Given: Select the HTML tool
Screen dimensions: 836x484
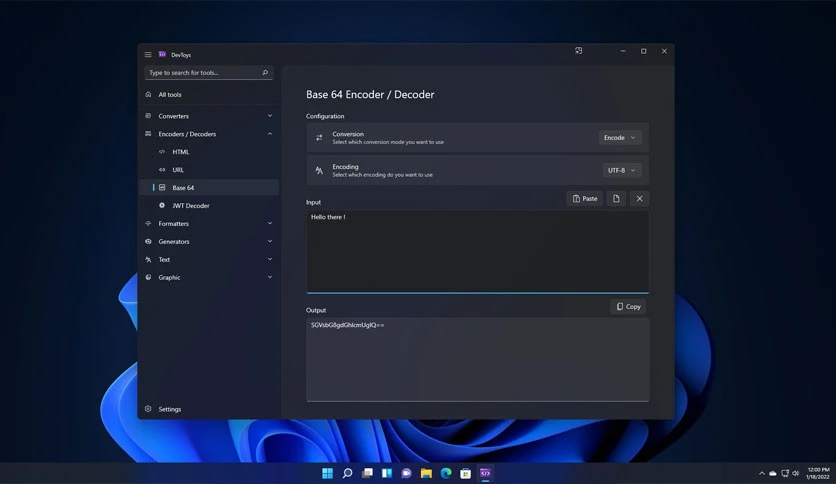Looking at the screenshot, I should [x=209, y=152].
